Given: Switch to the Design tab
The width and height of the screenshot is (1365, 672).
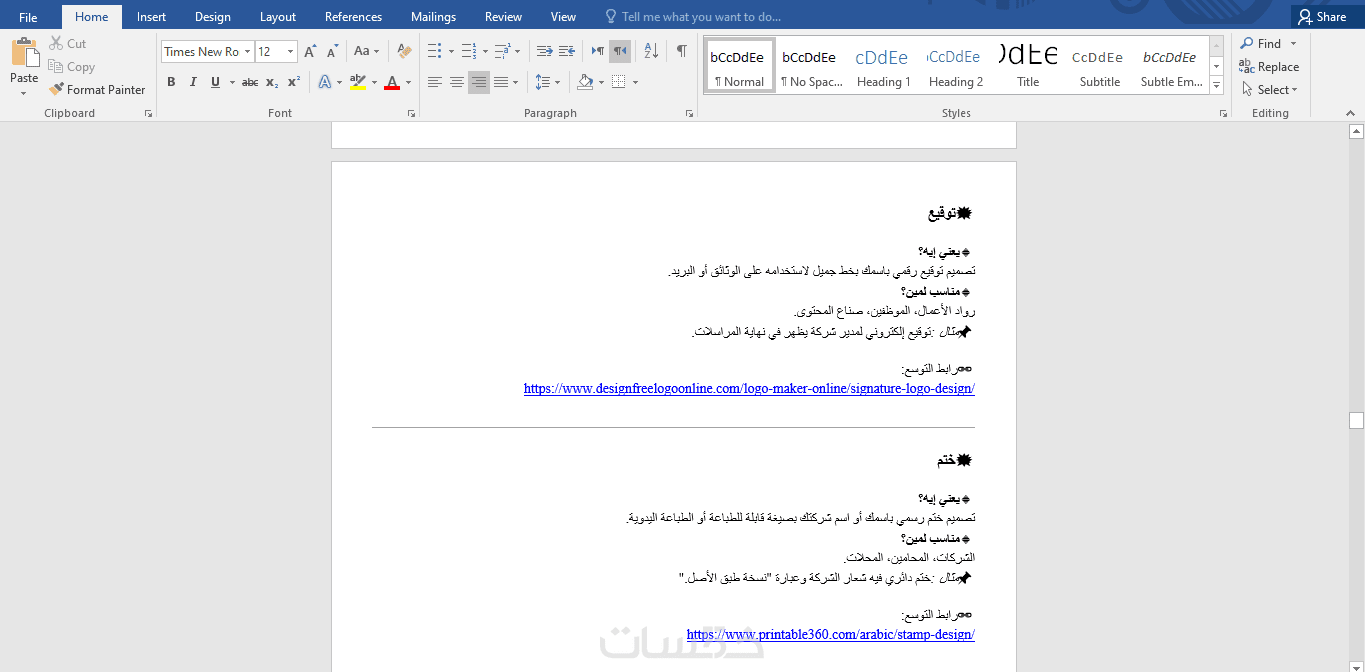Looking at the screenshot, I should (212, 16).
